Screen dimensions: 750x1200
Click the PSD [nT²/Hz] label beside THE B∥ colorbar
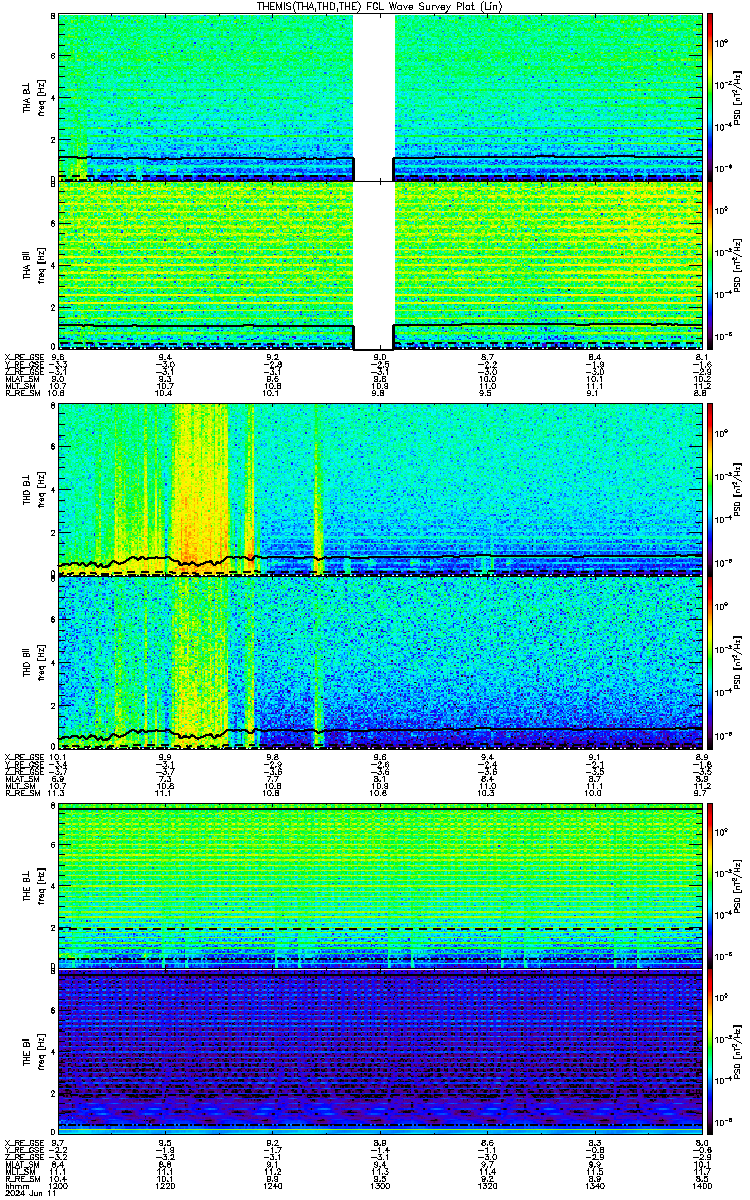(736, 1053)
